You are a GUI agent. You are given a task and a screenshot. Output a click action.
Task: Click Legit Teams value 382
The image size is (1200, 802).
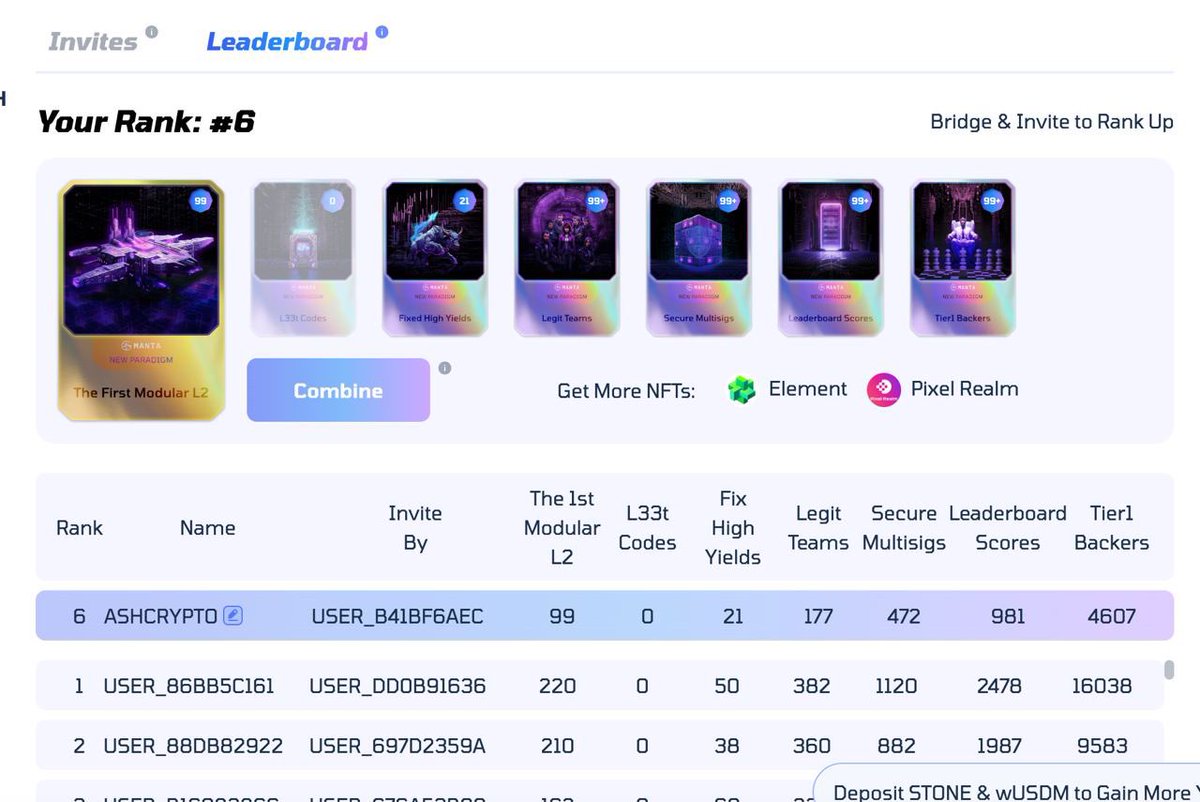pyautogui.click(x=811, y=686)
